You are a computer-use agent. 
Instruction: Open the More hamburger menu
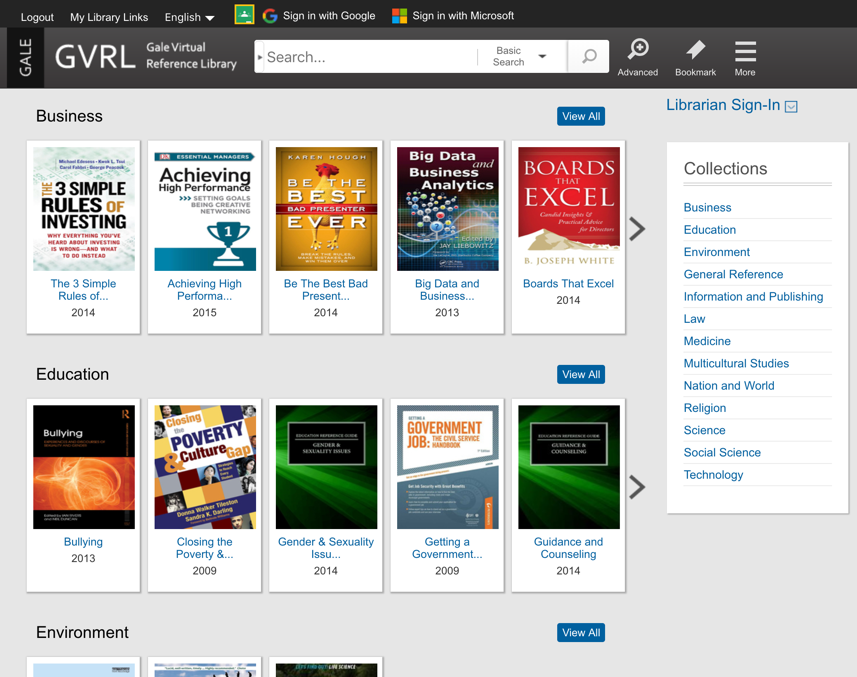point(745,57)
